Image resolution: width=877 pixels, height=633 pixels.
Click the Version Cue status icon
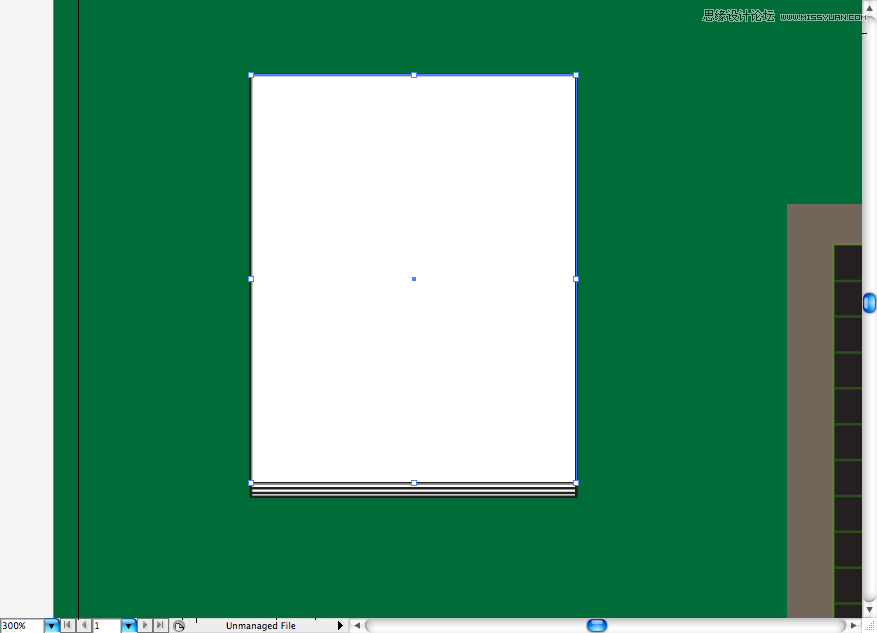179,626
